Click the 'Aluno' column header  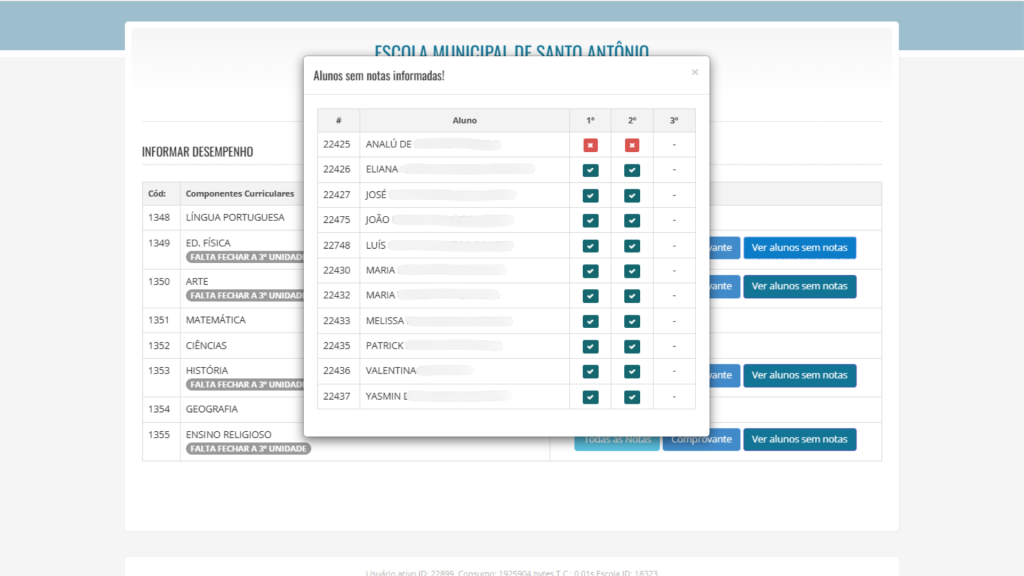[464, 120]
